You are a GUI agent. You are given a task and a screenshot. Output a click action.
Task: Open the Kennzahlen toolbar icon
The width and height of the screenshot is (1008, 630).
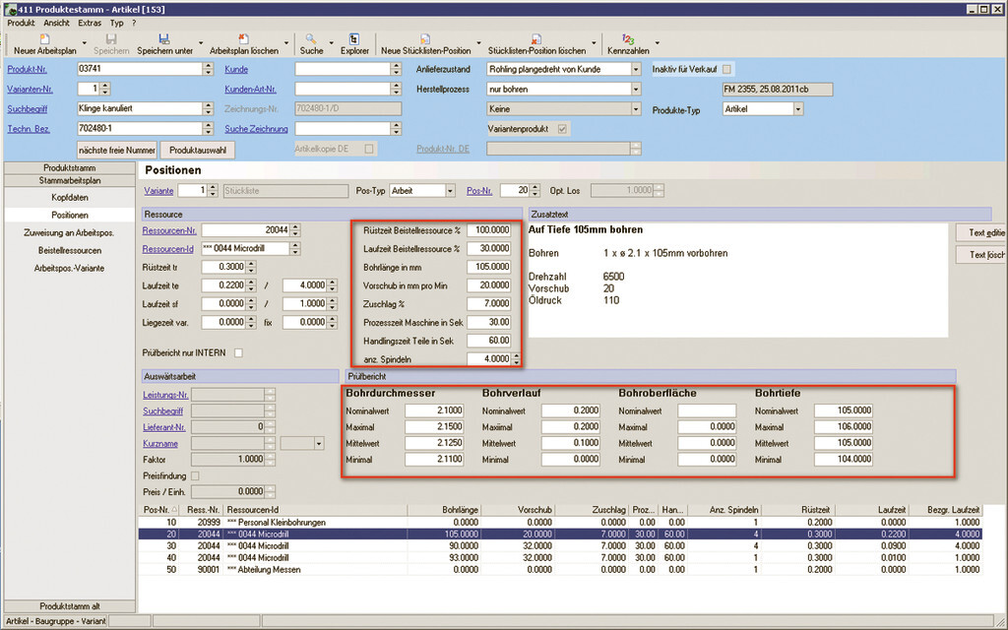point(628,38)
